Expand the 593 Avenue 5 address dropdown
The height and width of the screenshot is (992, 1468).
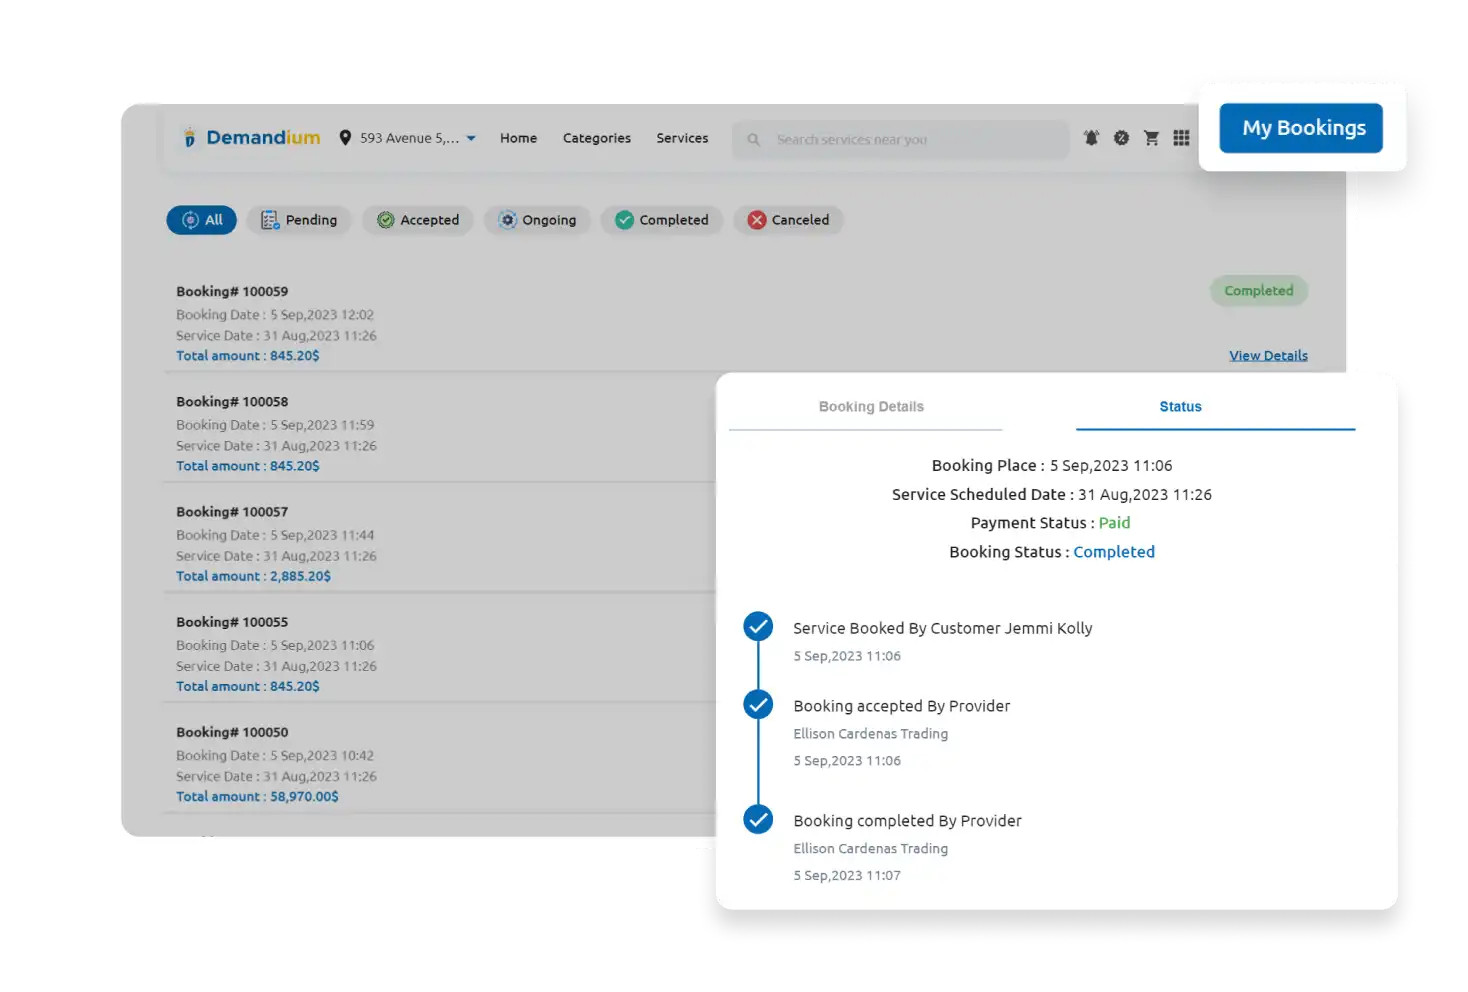pos(471,138)
